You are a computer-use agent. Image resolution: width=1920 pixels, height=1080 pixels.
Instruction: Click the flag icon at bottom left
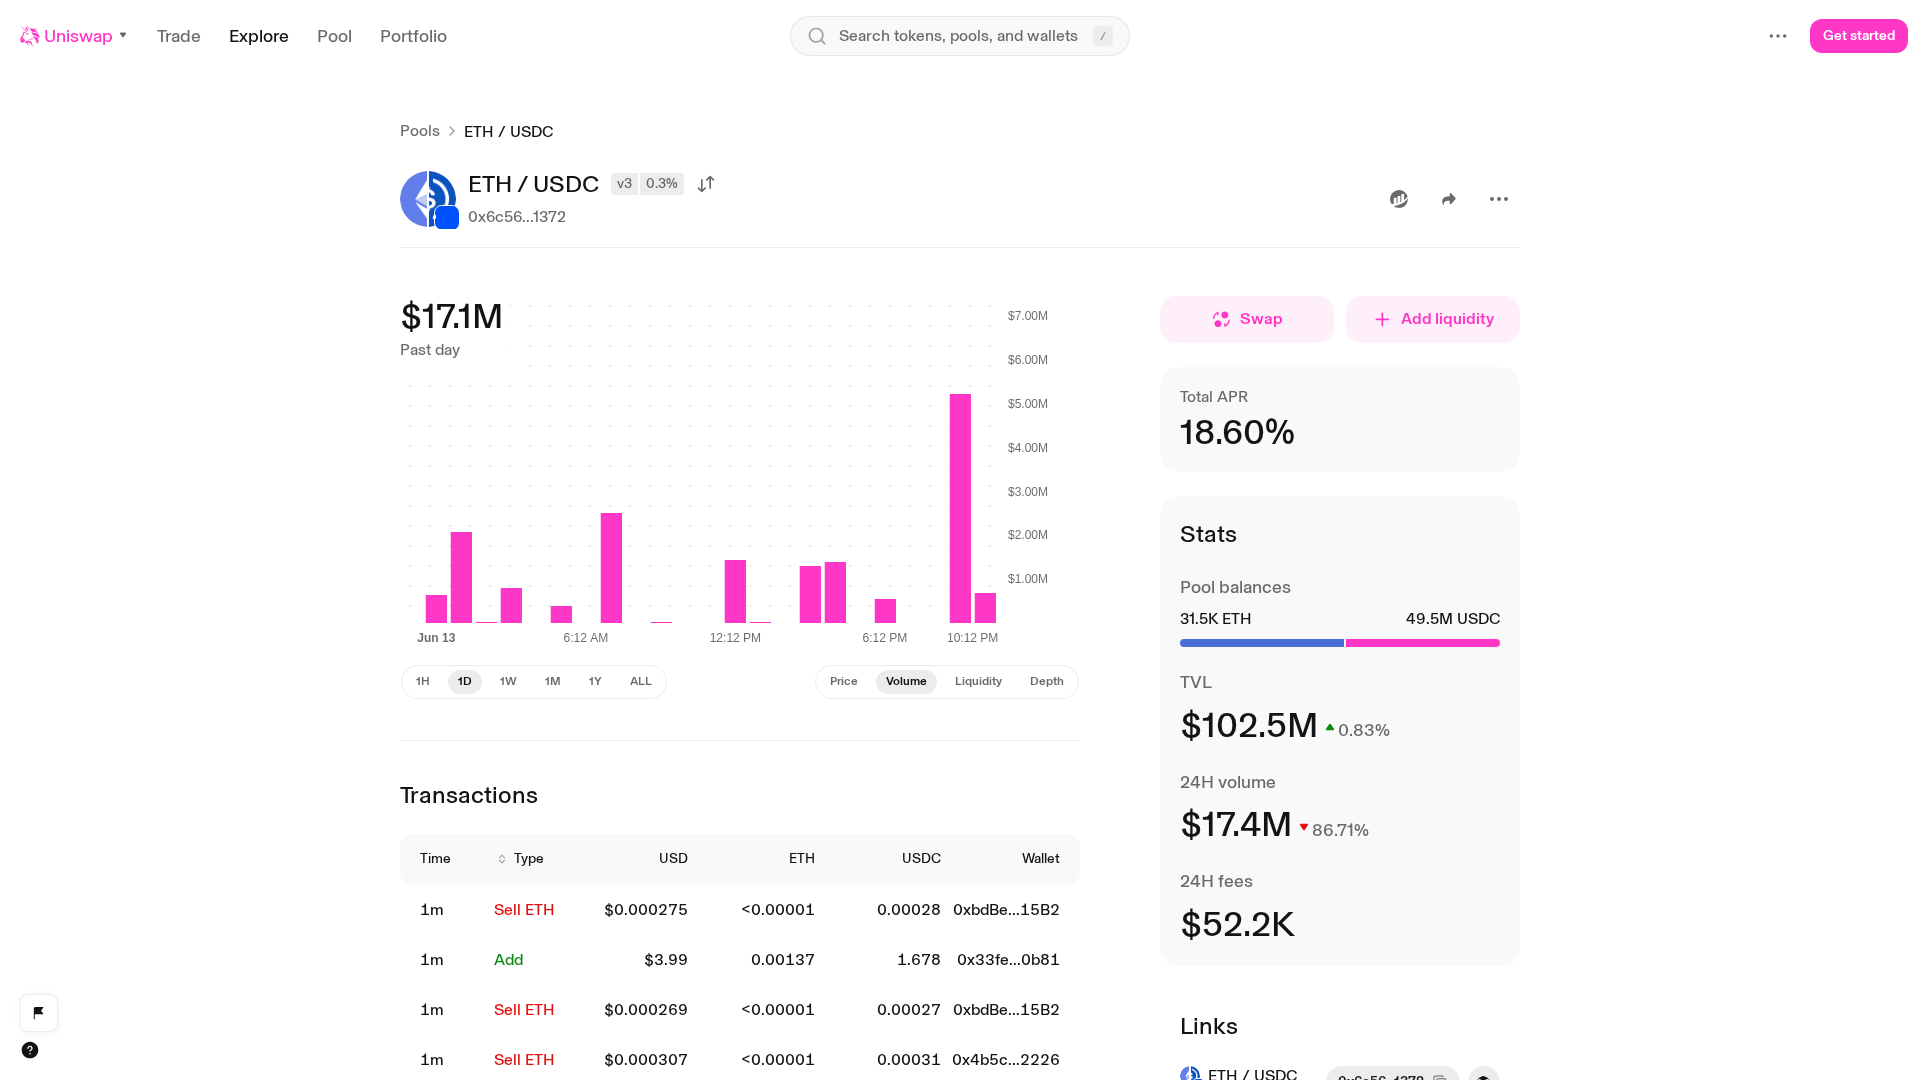tap(39, 1013)
